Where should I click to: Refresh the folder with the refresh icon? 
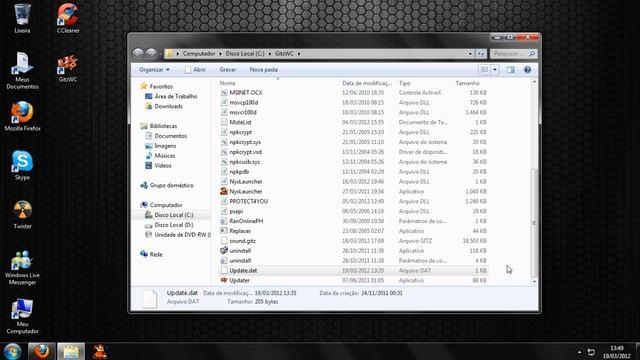point(481,54)
